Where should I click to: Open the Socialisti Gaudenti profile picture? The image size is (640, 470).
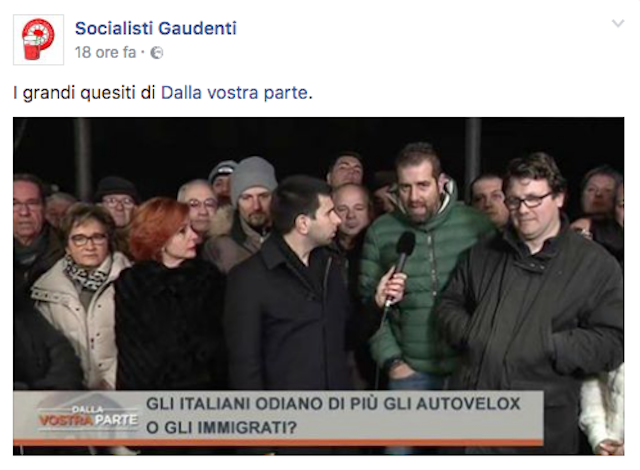click(38, 40)
